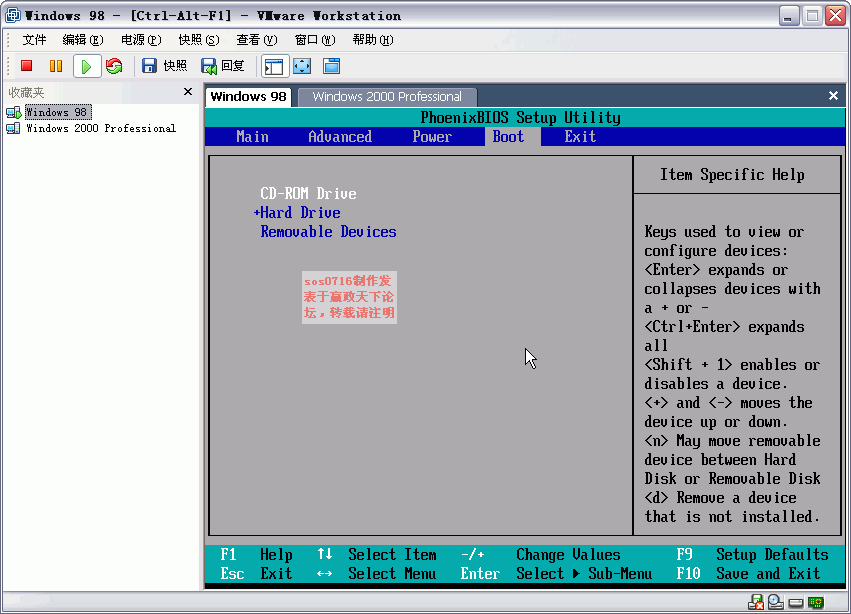
Task: Maximize the VMware Workstation window
Action: 812,16
